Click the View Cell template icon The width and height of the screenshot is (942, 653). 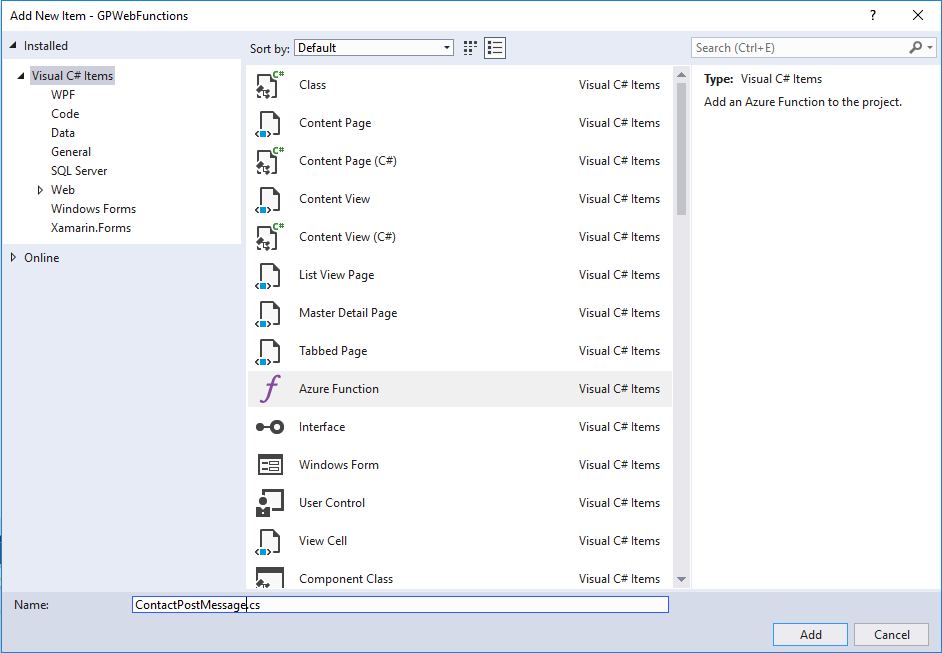[268, 541]
